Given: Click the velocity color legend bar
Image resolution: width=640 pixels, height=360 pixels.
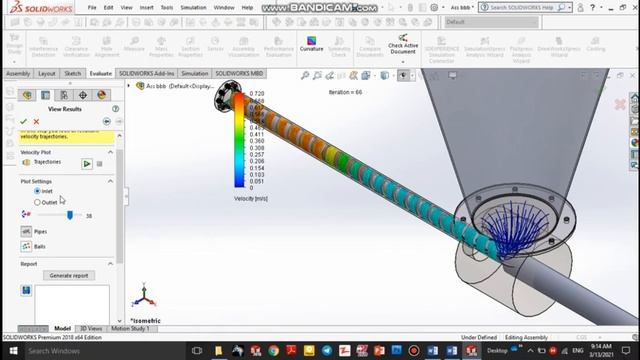Looking at the screenshot, I should [239, 140].
